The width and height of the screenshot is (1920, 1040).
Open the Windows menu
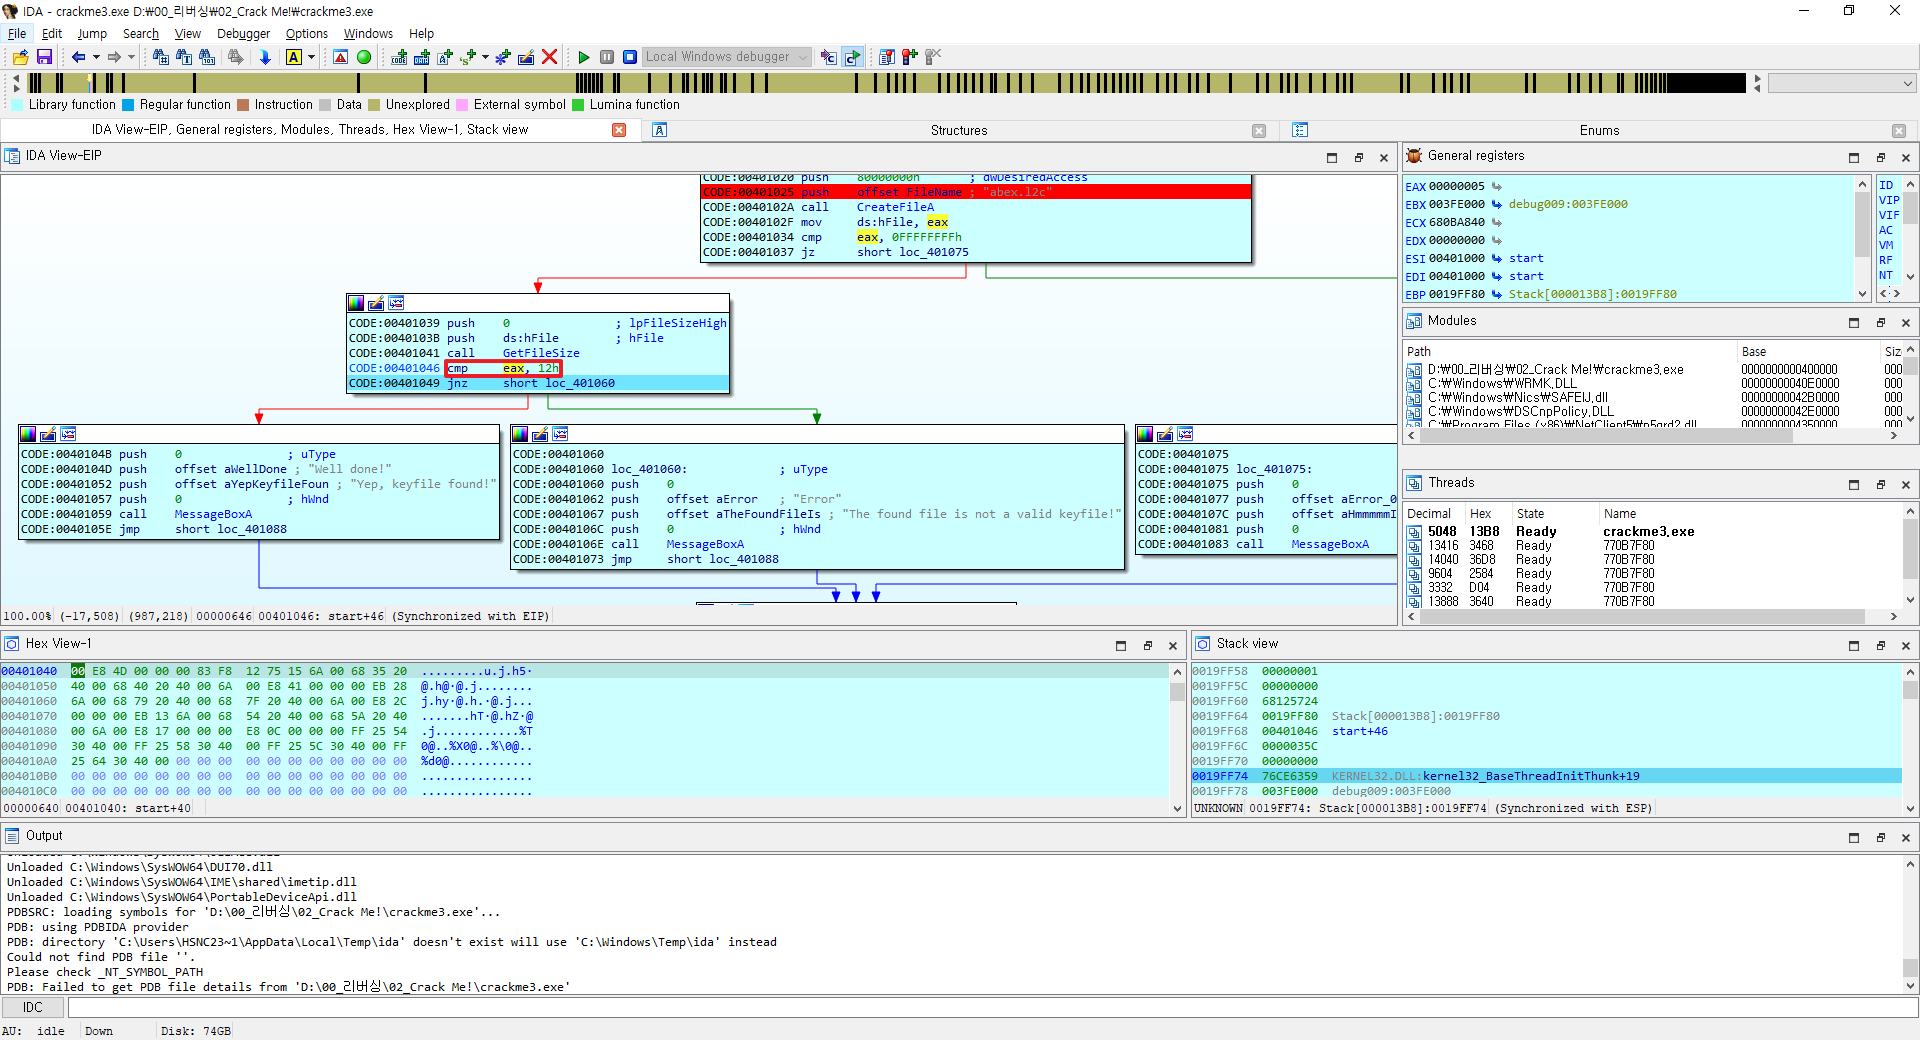tap(368, 33)
